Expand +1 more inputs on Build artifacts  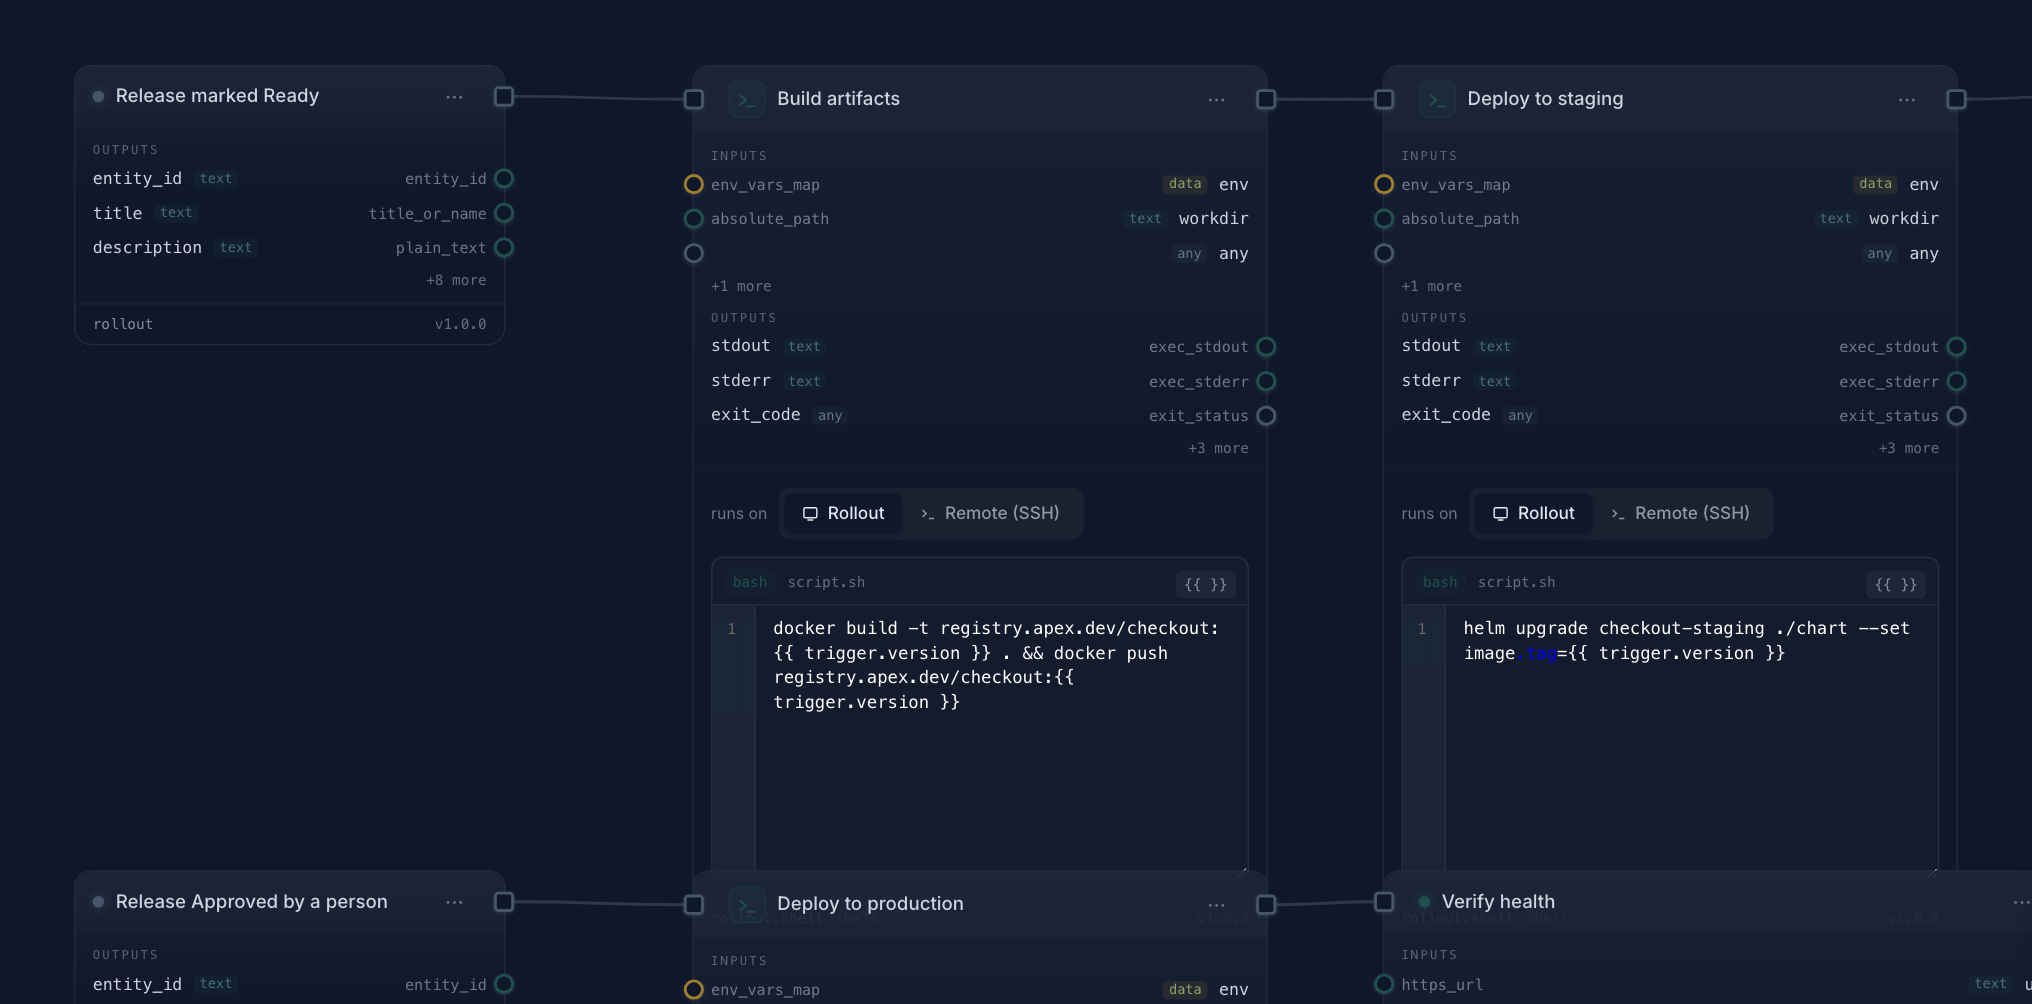click(x=741, y=287)
